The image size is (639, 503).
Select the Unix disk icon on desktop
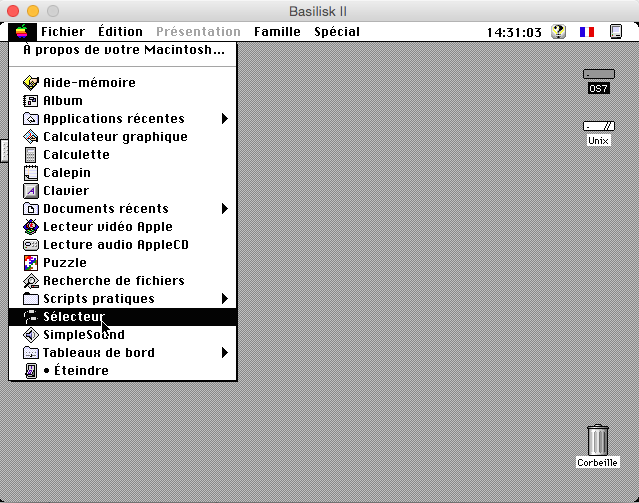point(599,126)
